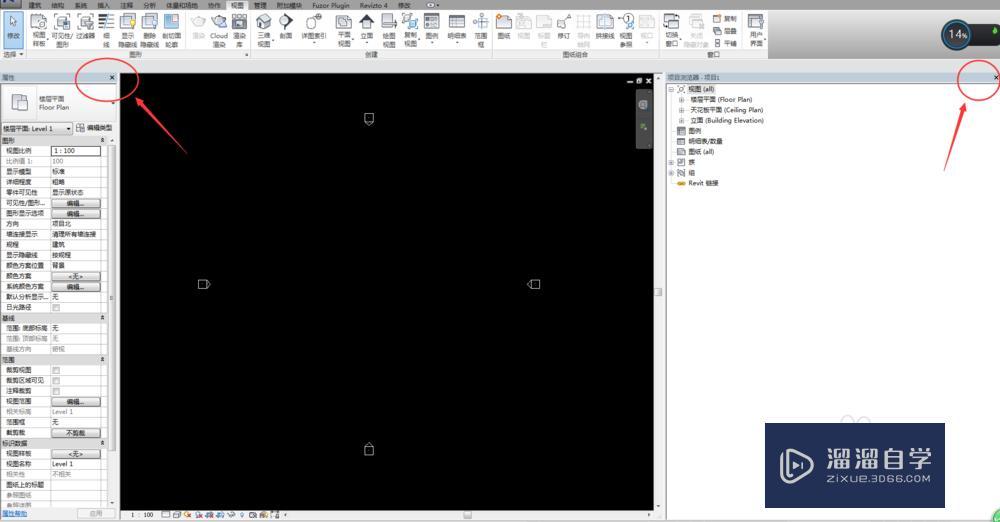Open 明细表 (Schedules) tool

click(457, 27)
